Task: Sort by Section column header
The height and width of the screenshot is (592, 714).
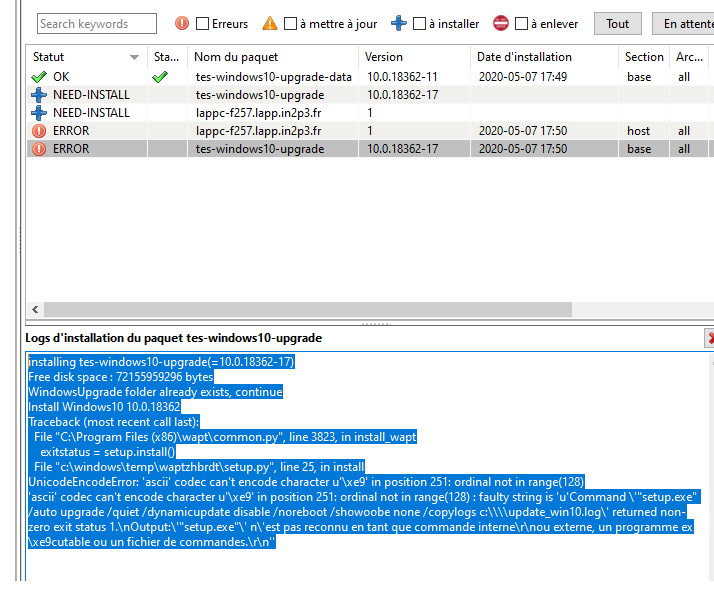Action: pos(644,57)
